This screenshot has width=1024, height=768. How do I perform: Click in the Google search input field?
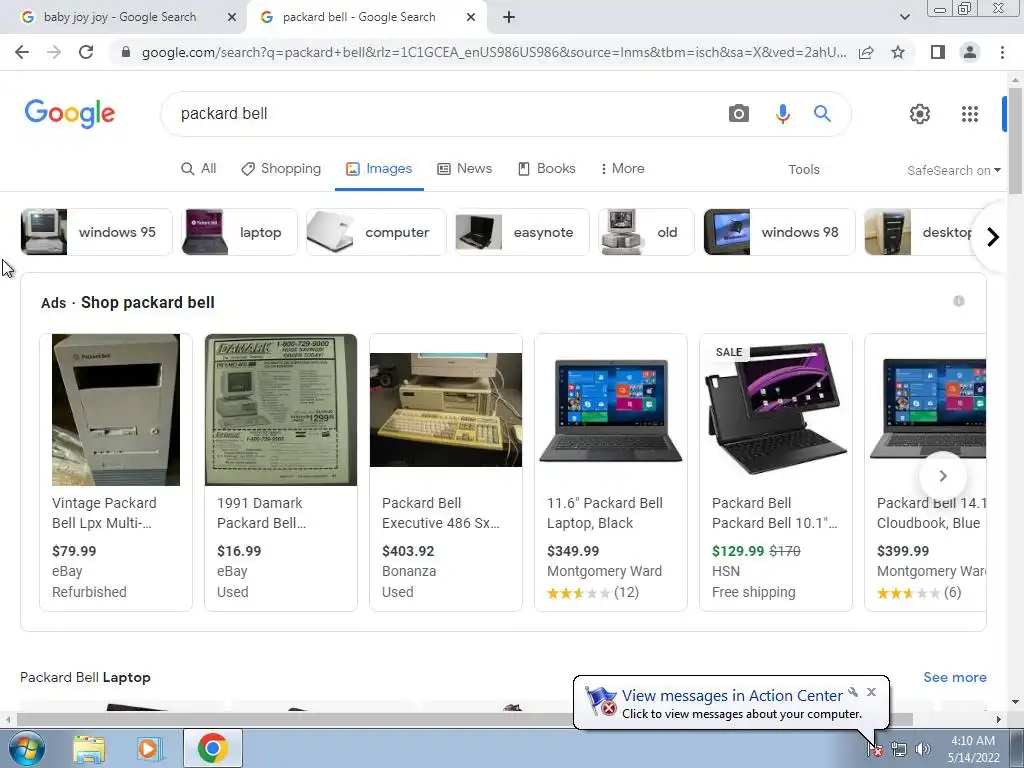tap(444, 114)
